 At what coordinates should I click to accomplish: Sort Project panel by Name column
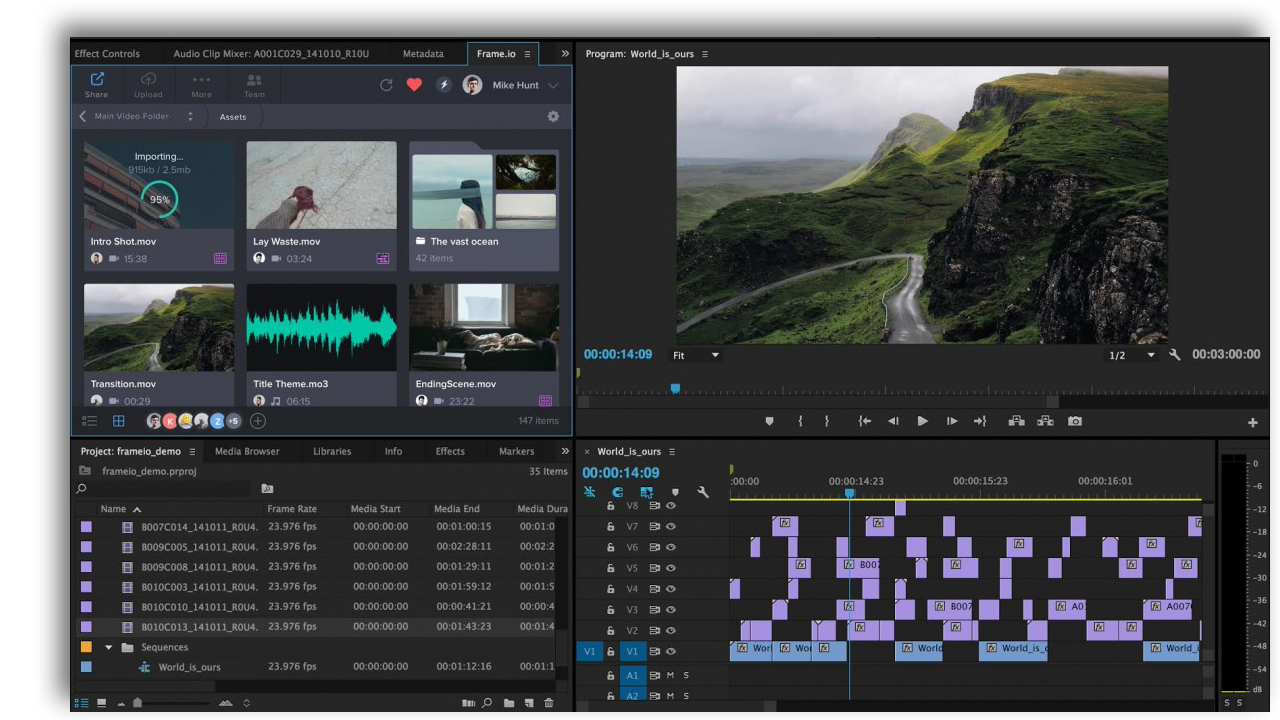click(x=121, y=509)
